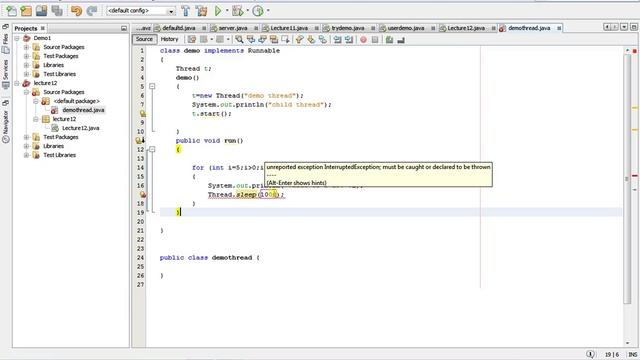Open the Debug Project dropdown arrow
Screen dimensions: 640x360
click(x=247, y=11)
